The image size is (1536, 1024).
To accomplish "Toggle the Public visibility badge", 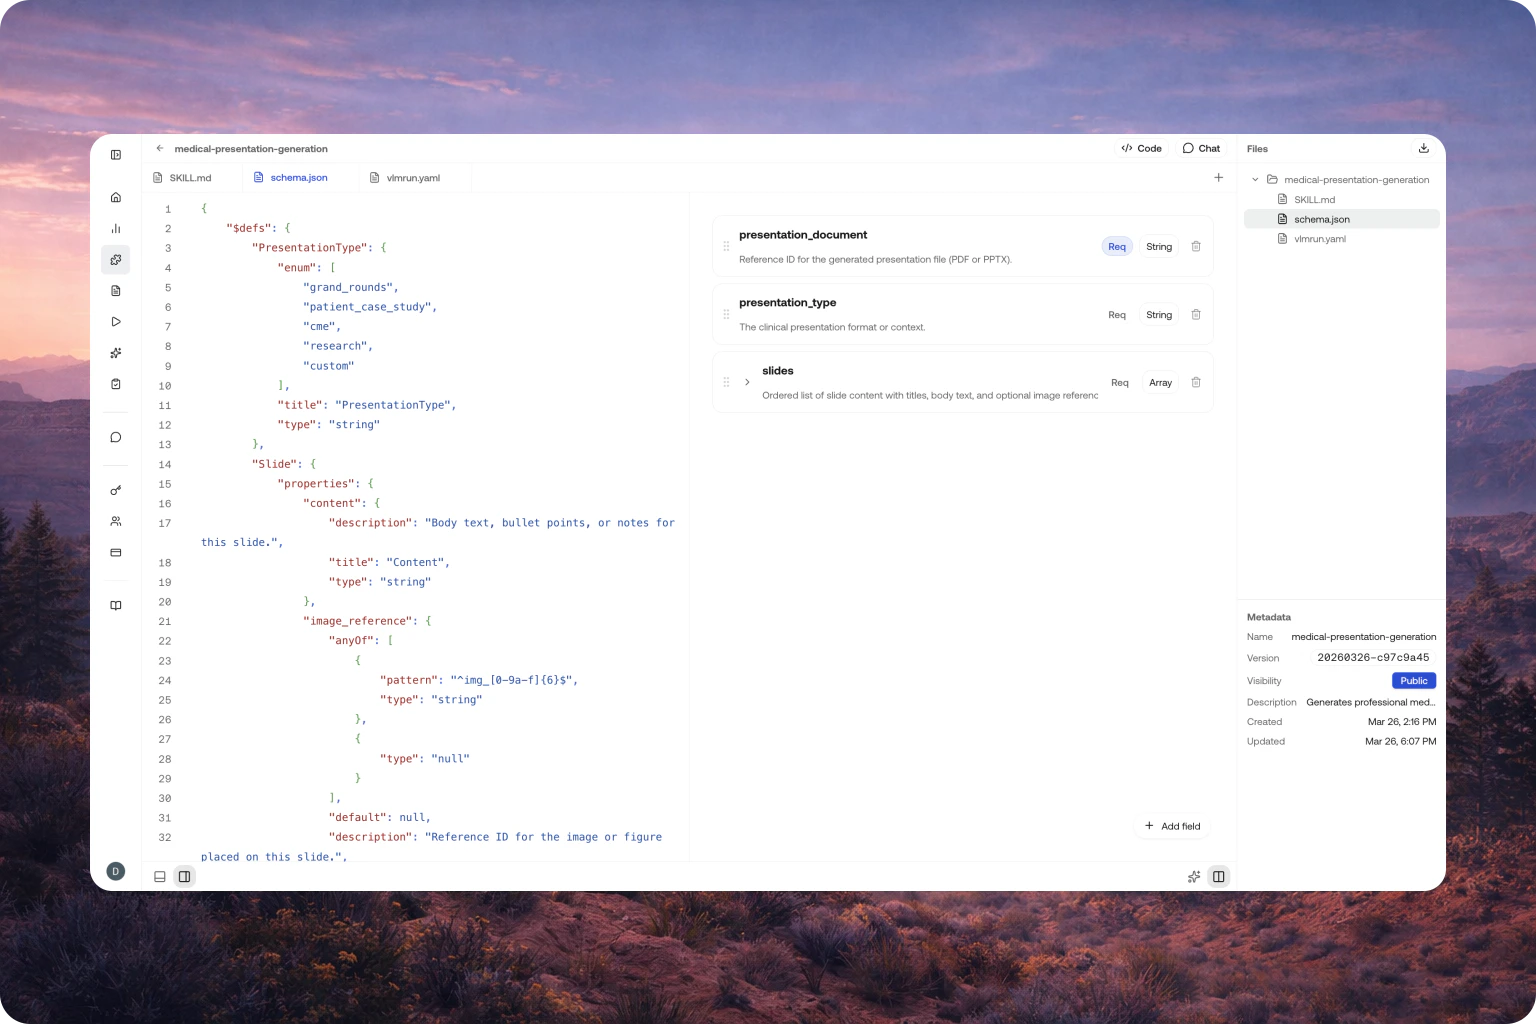I will [x=1414, y=680].
